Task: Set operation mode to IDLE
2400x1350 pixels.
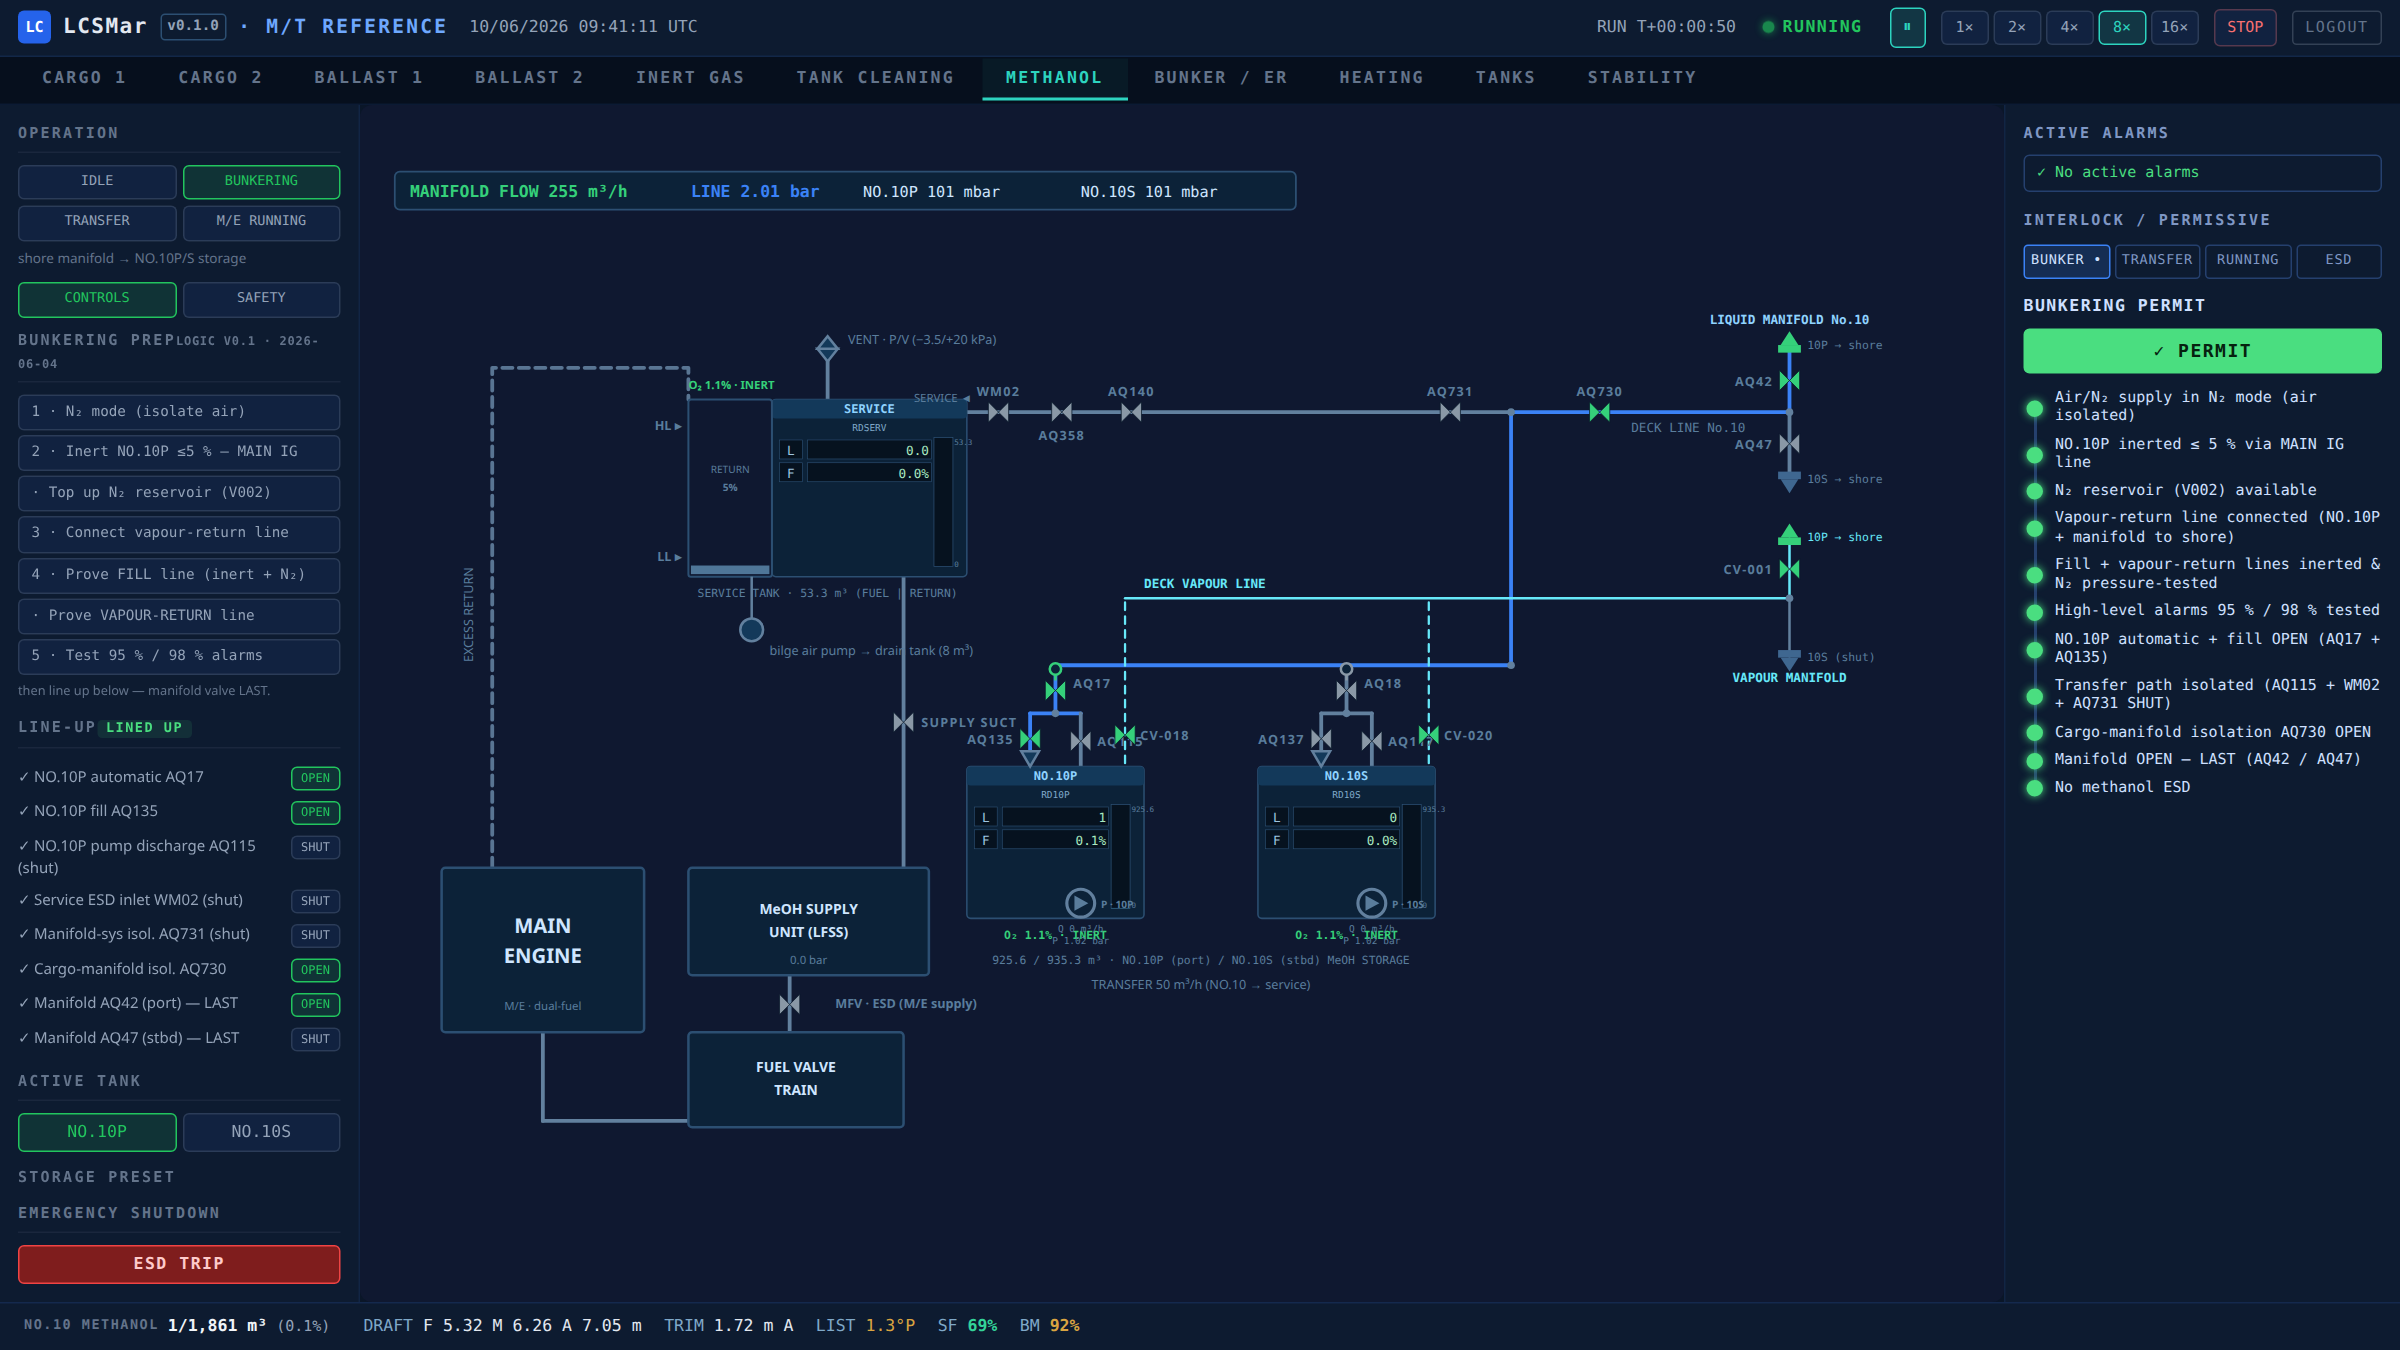Action: (x=97, y=181)
